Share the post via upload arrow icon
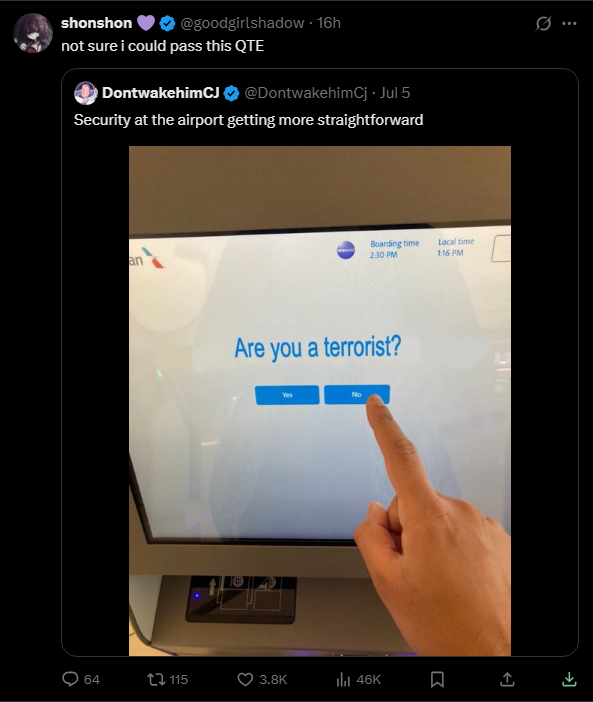 click(507, 679)
